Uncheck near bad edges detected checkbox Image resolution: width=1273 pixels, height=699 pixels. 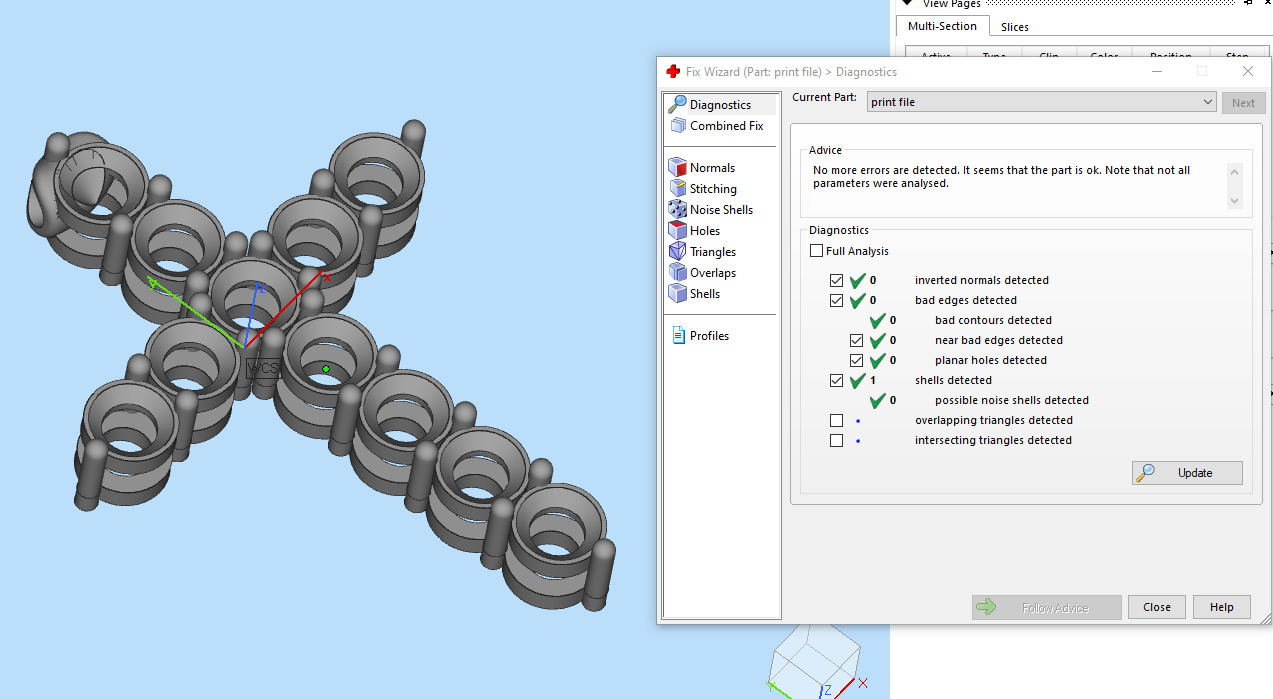click(857, 340)
